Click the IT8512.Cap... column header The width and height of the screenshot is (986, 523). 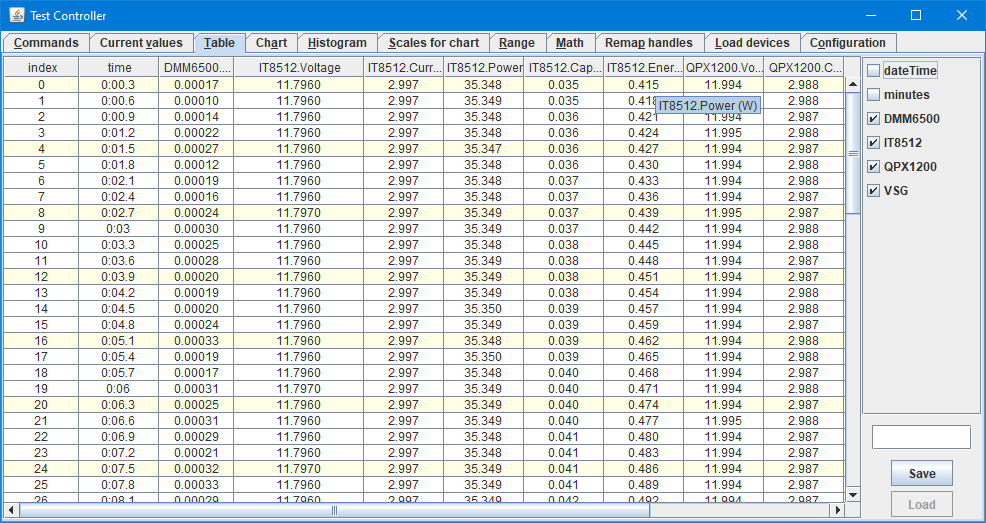[x=563, y=67]
